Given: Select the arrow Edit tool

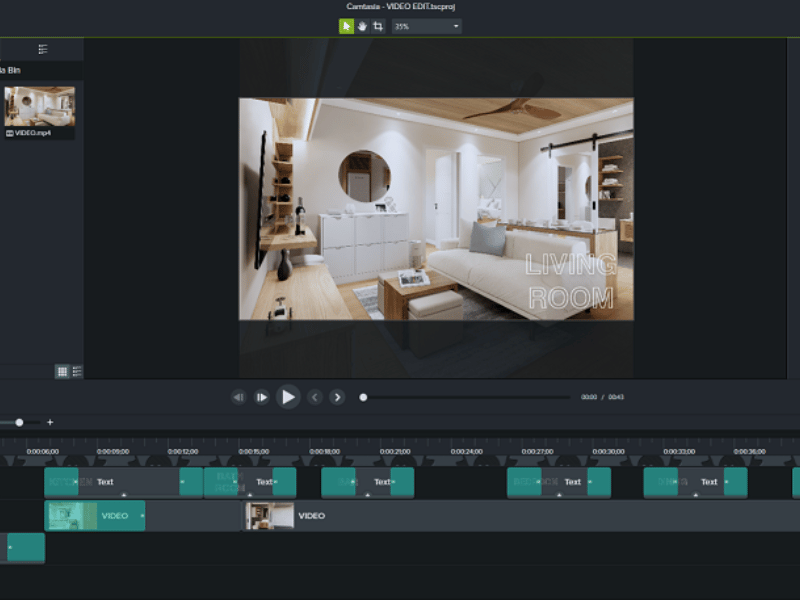Looking at the screenshot, I should click(346, 26).
